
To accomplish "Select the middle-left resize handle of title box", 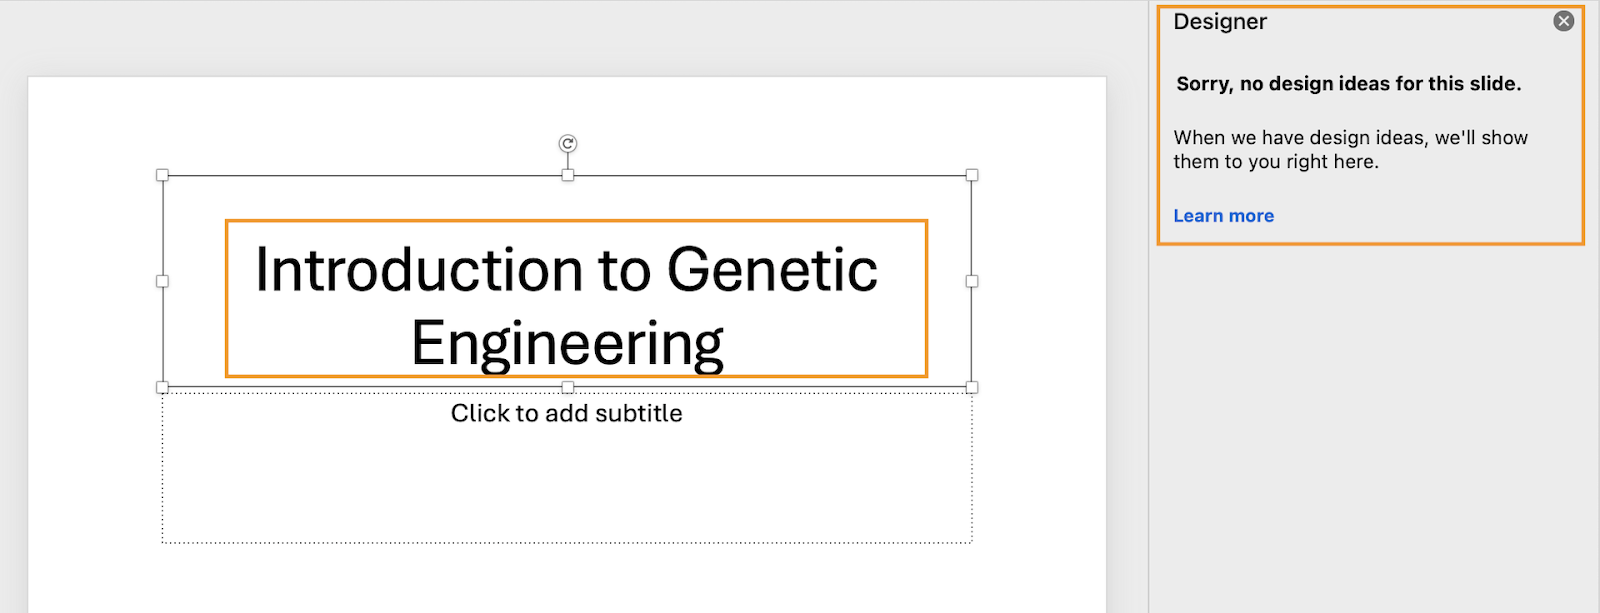I will 163,281.
